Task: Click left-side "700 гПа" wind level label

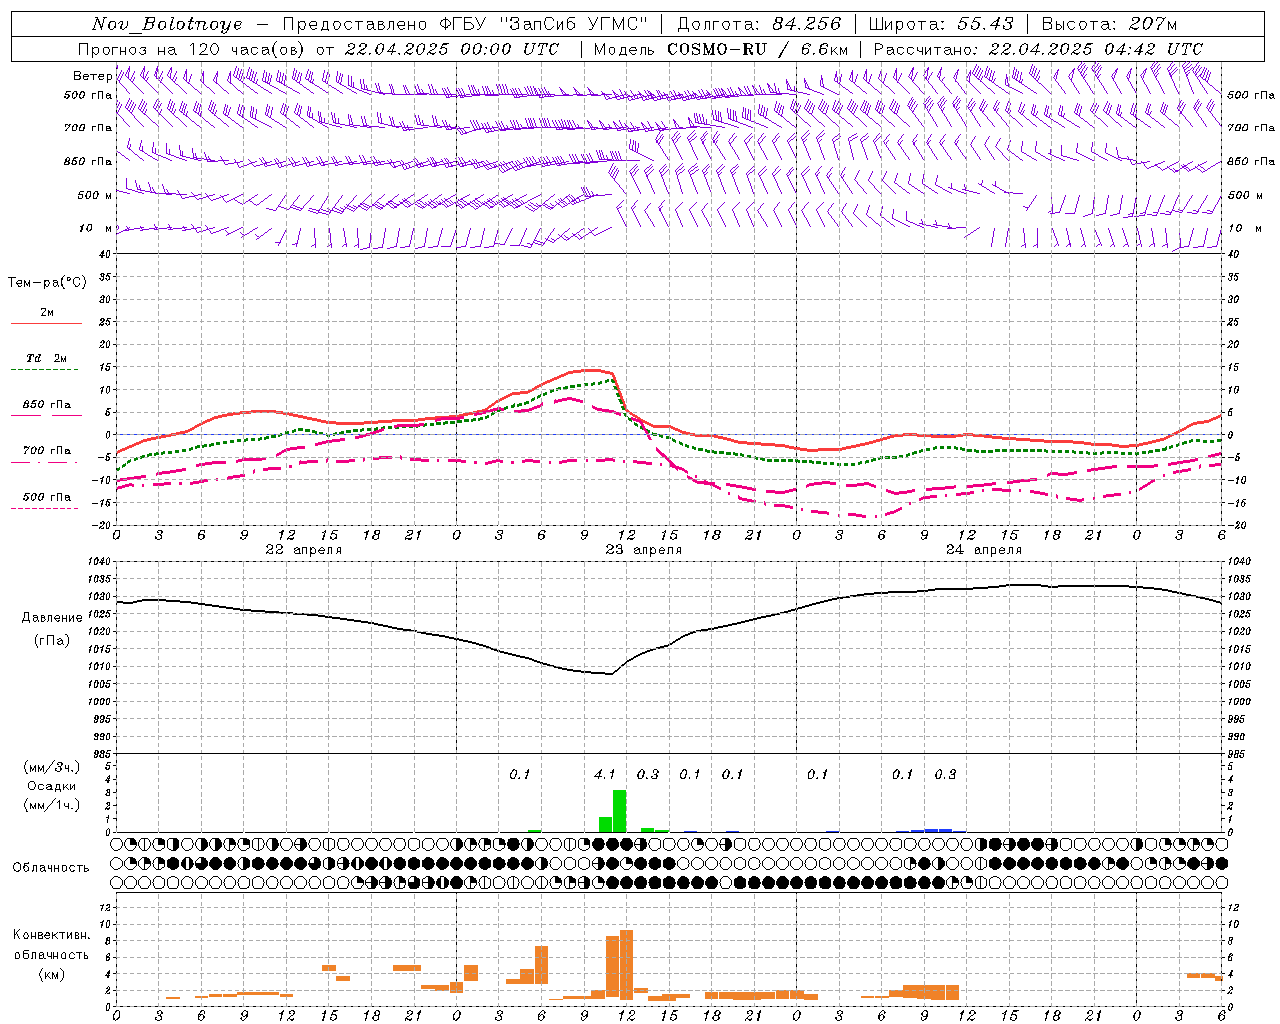Action: click(88, 128)
